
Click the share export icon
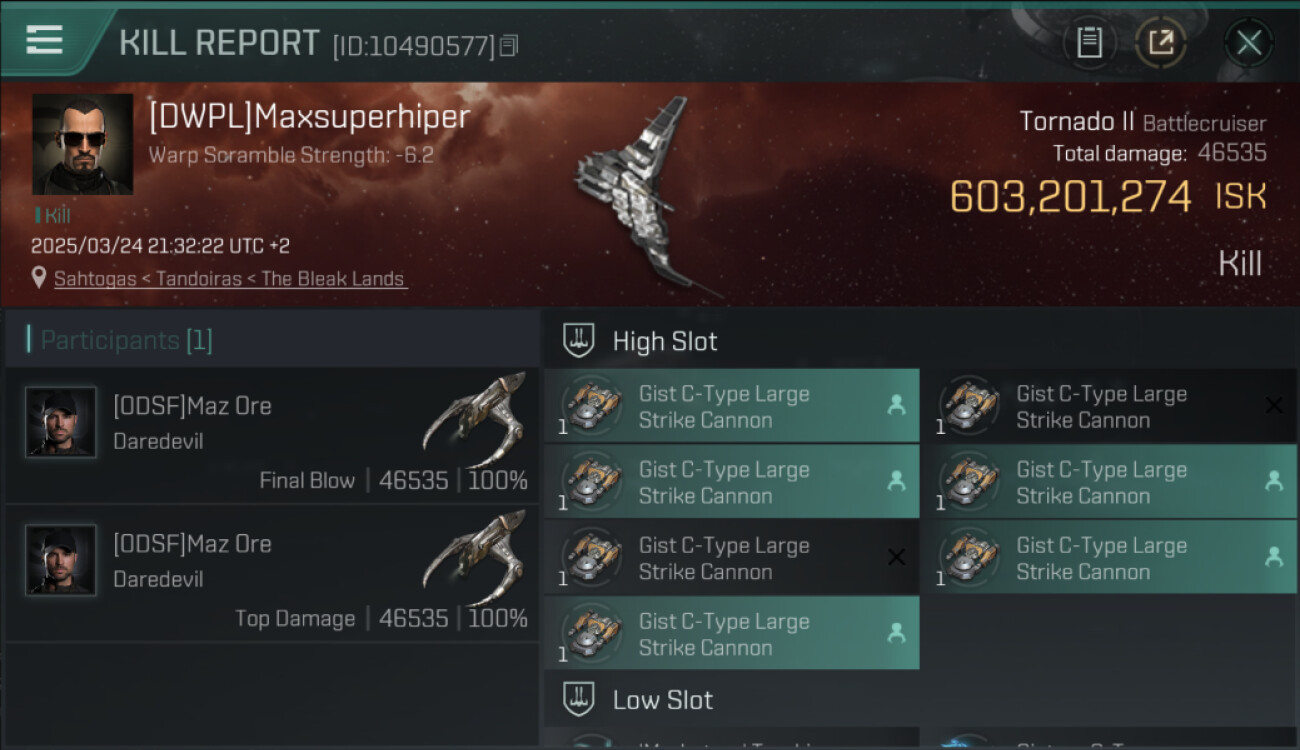pos(1161,43)
